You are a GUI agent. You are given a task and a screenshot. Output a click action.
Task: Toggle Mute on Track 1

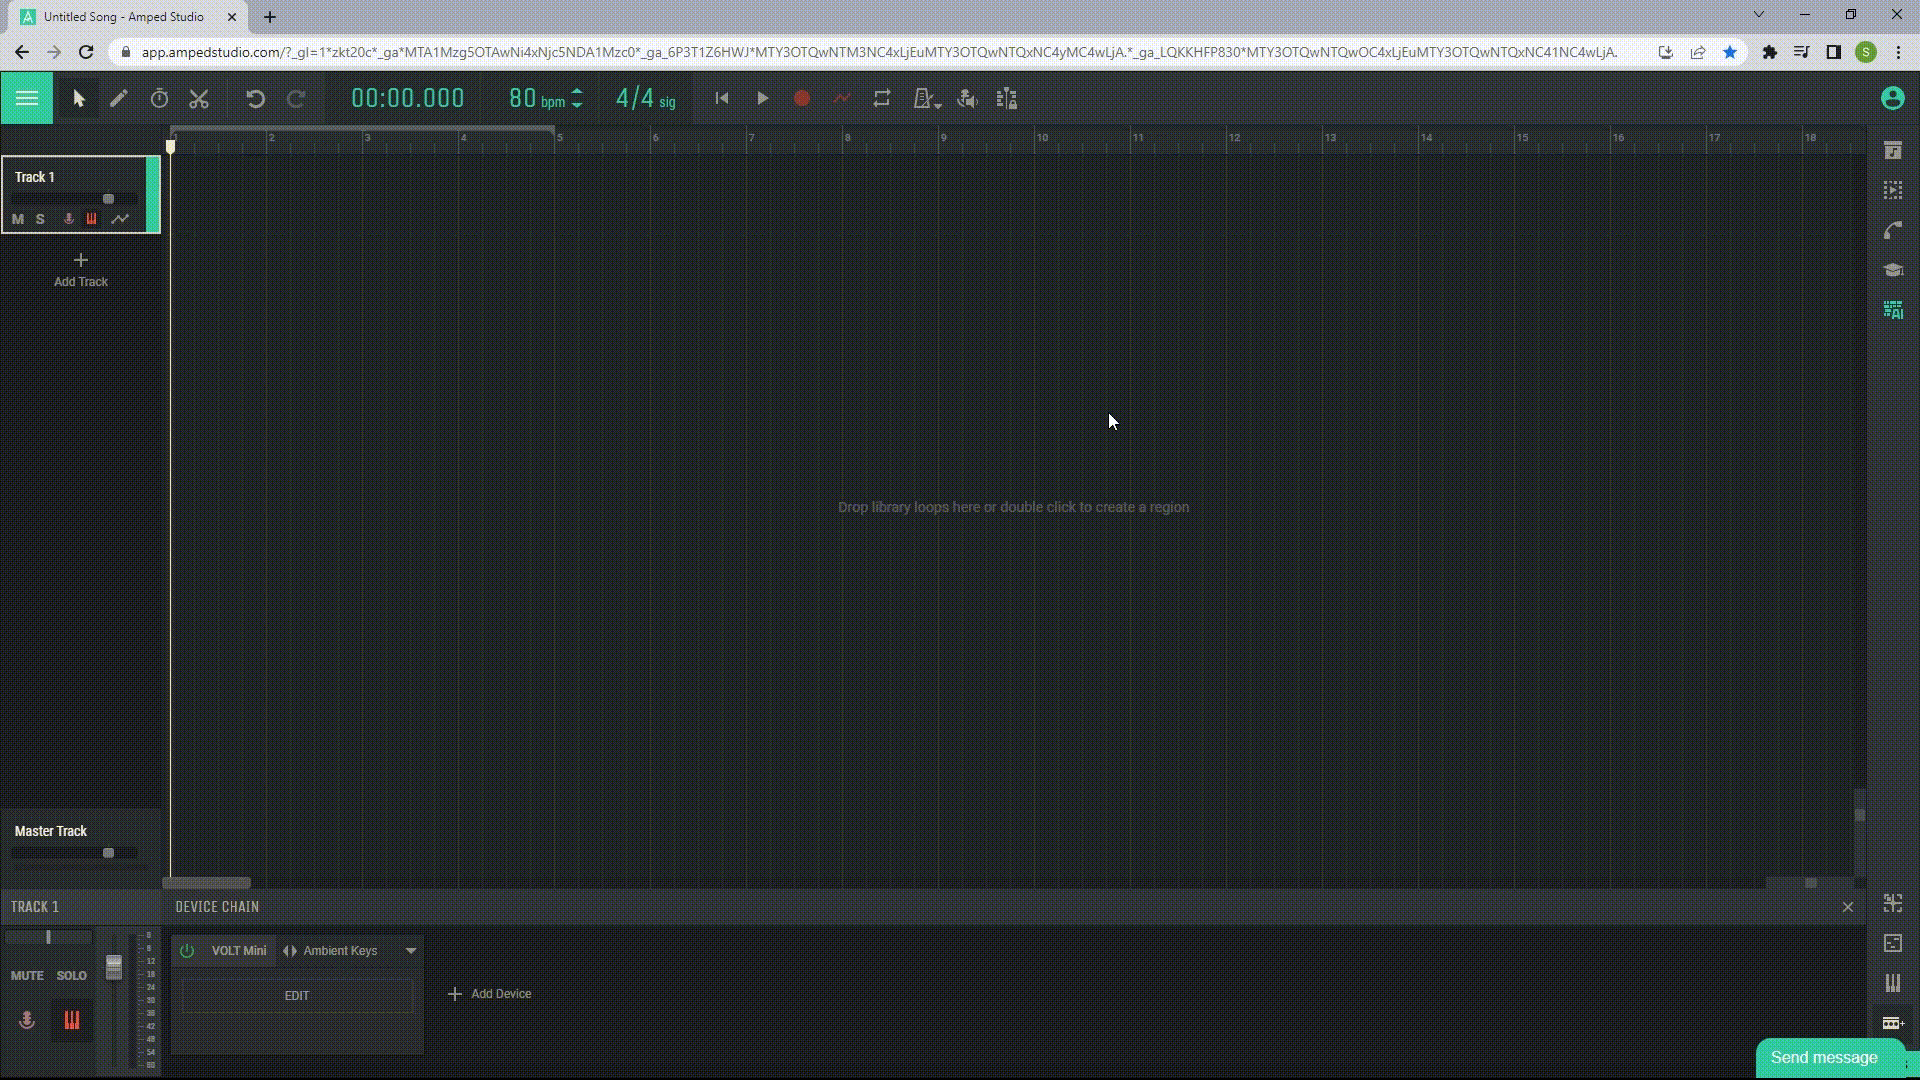point(17,218)
